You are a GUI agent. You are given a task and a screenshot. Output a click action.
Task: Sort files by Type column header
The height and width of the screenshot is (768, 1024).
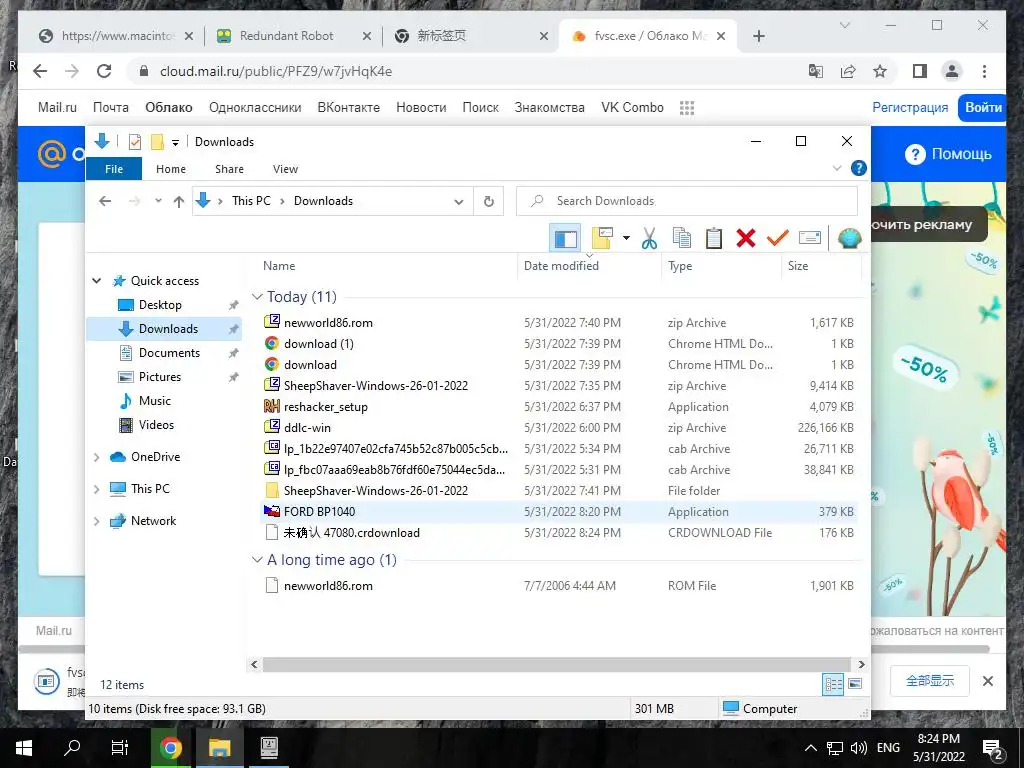pyautogui.click(x=680, y=266)
